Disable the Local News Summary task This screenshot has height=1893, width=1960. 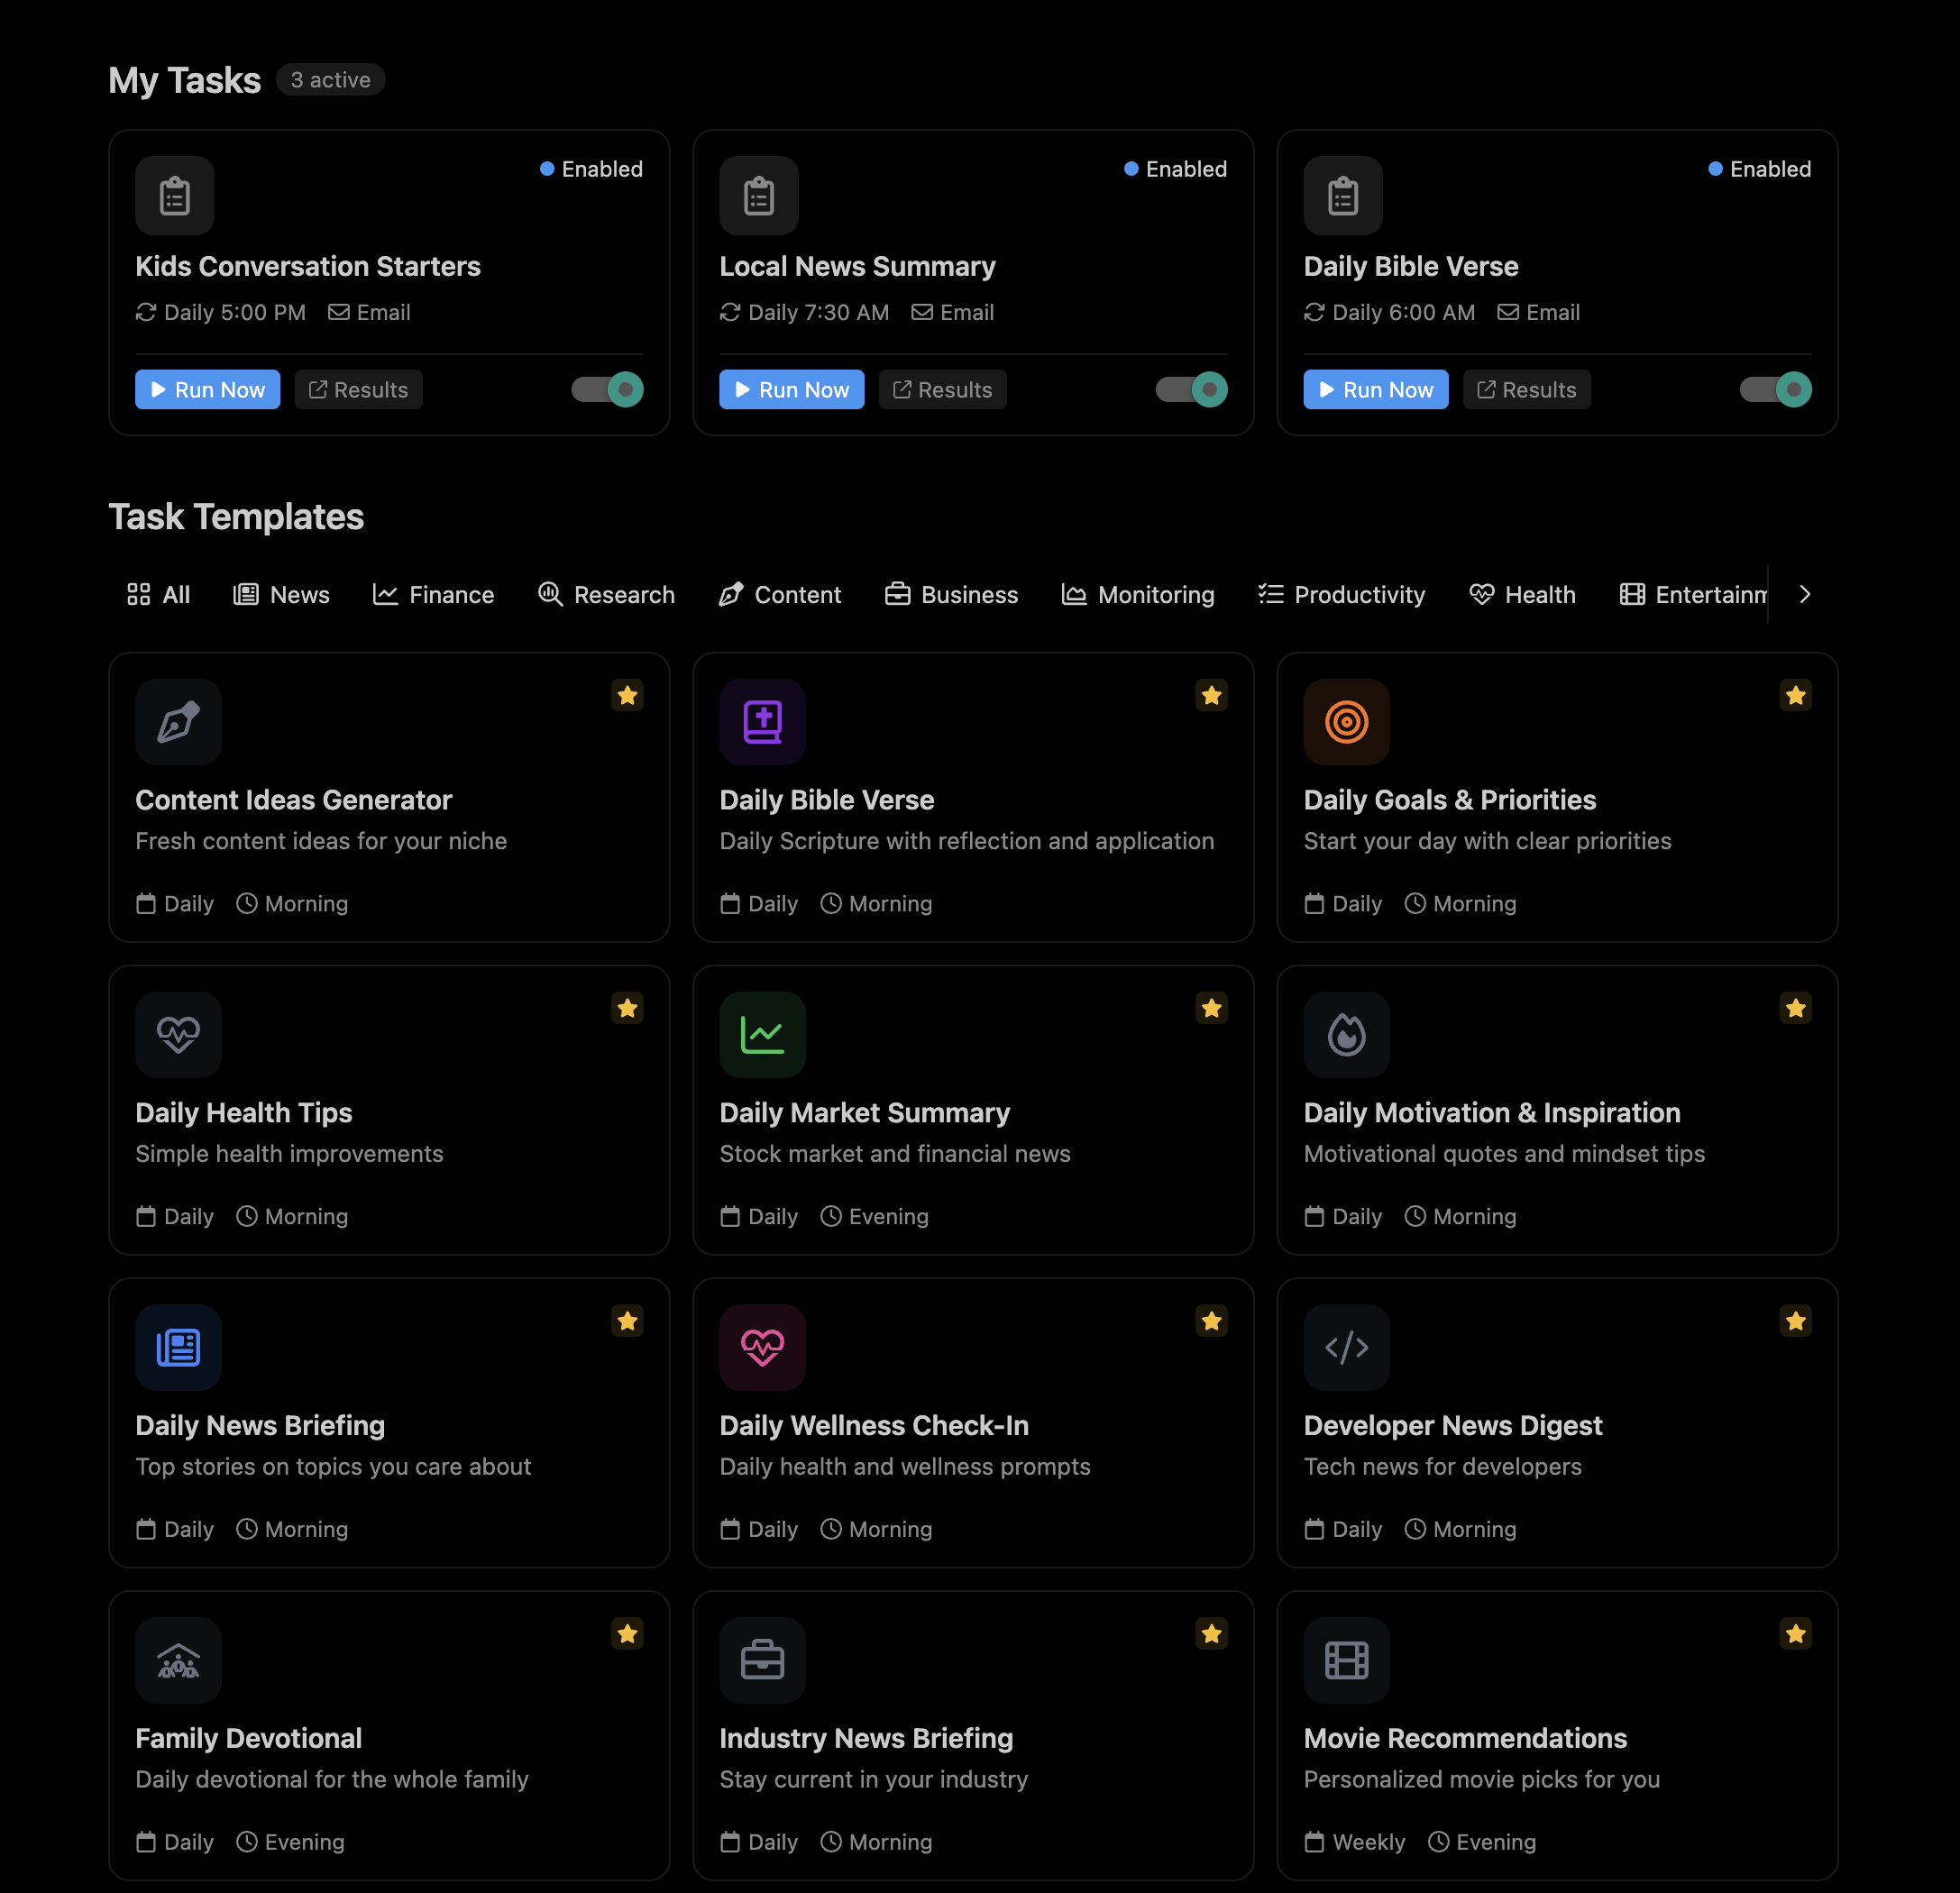(1191, 389)
